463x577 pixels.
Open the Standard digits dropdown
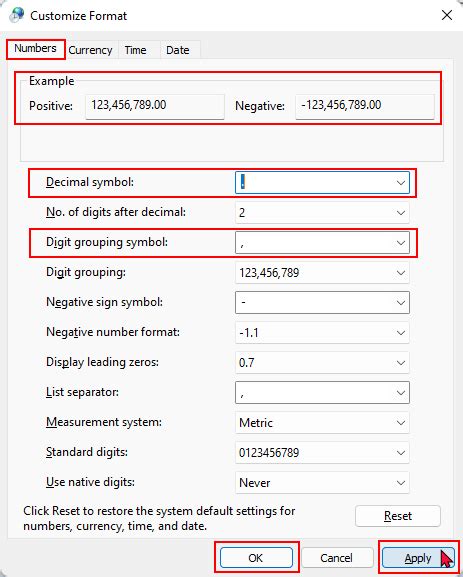coord(322,453)
